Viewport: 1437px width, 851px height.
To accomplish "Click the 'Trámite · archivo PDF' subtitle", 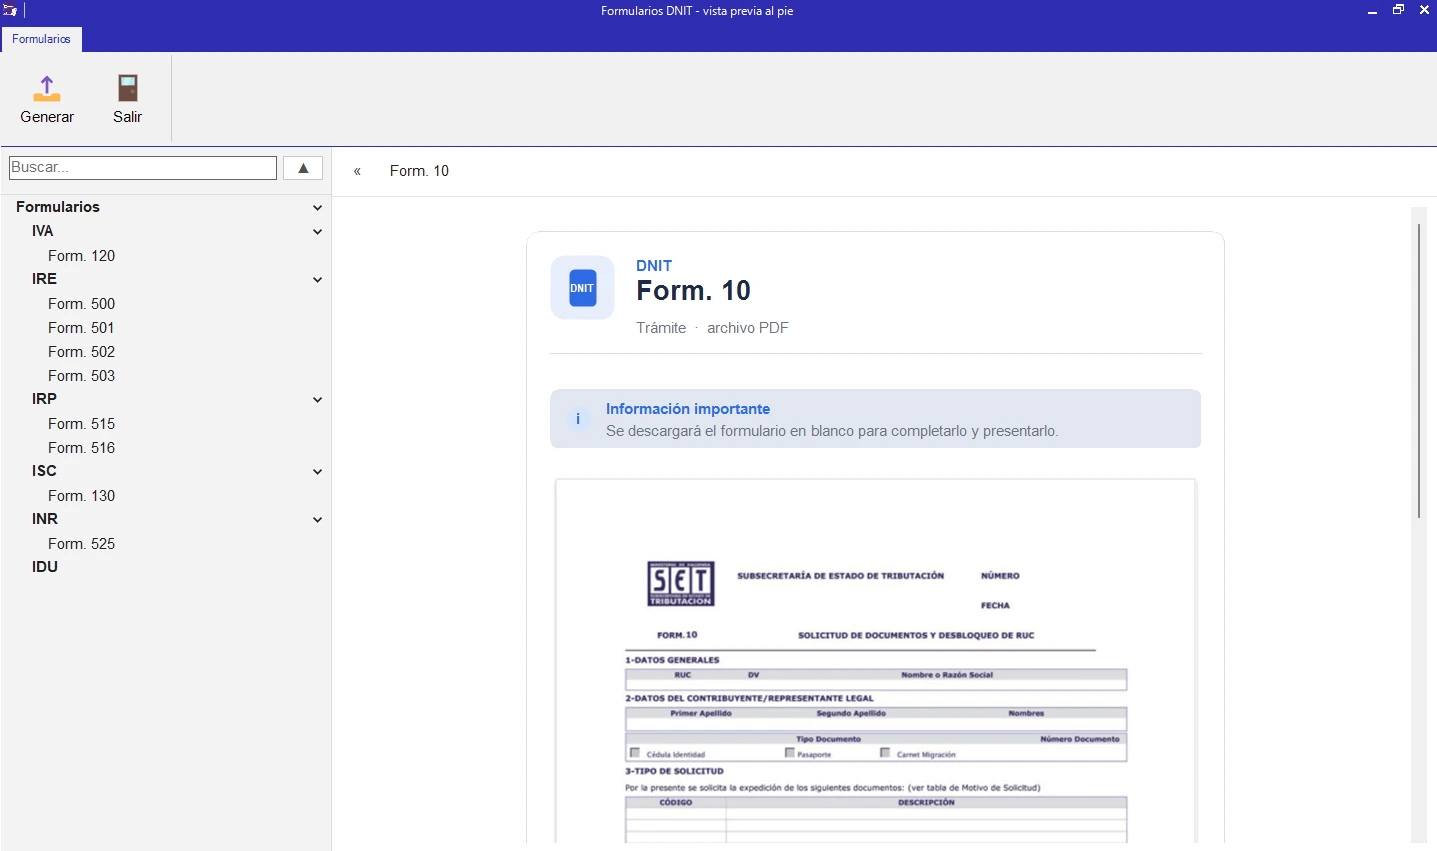I will (712, 328).
